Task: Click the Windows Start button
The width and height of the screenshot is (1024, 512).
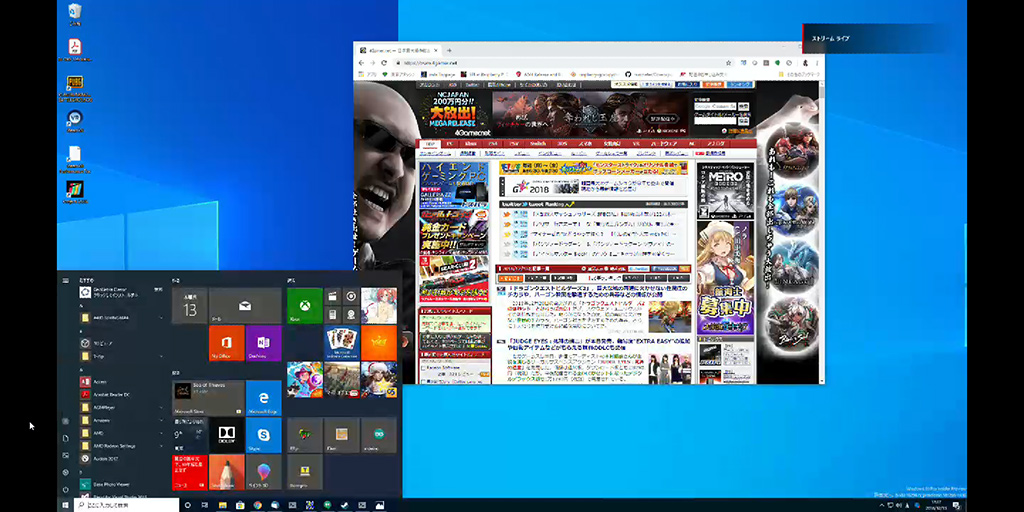Action: point(66,505)
